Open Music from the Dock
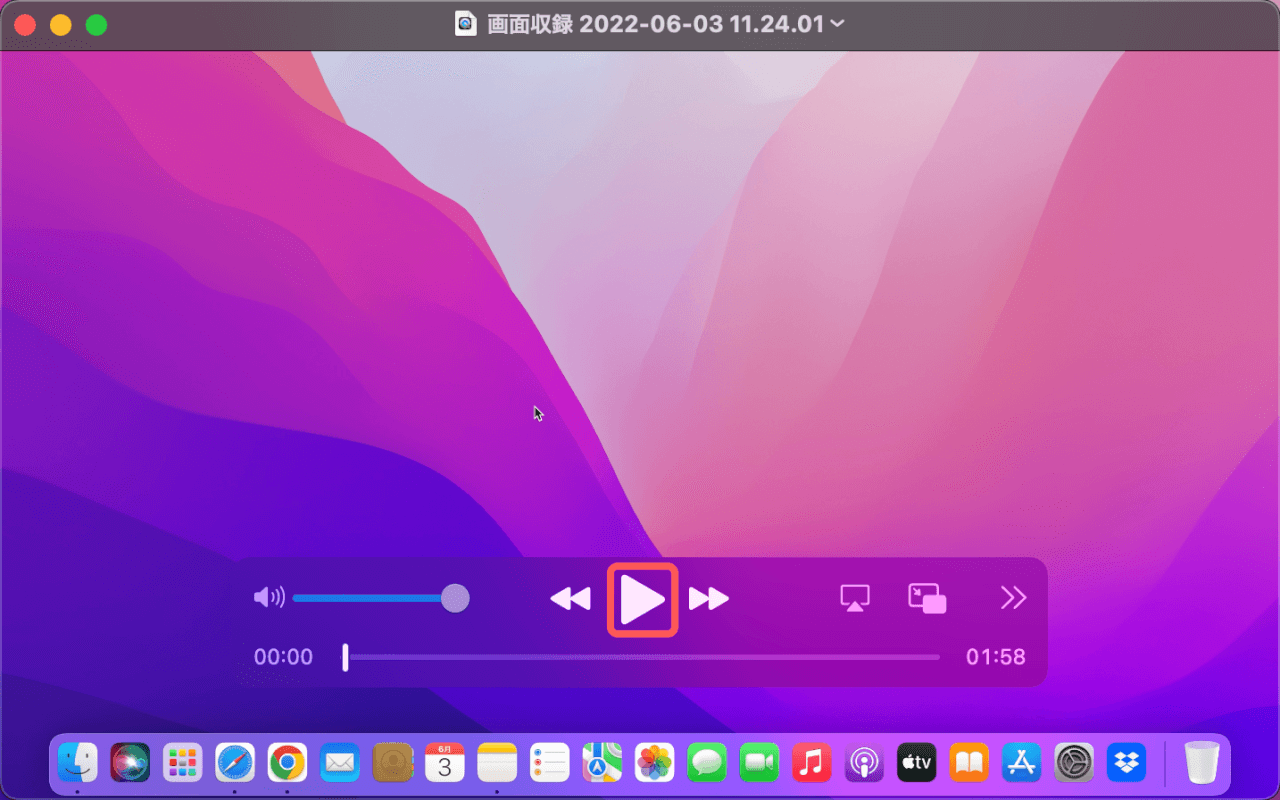Screen dimensions: 1280x800 [811, 763]
